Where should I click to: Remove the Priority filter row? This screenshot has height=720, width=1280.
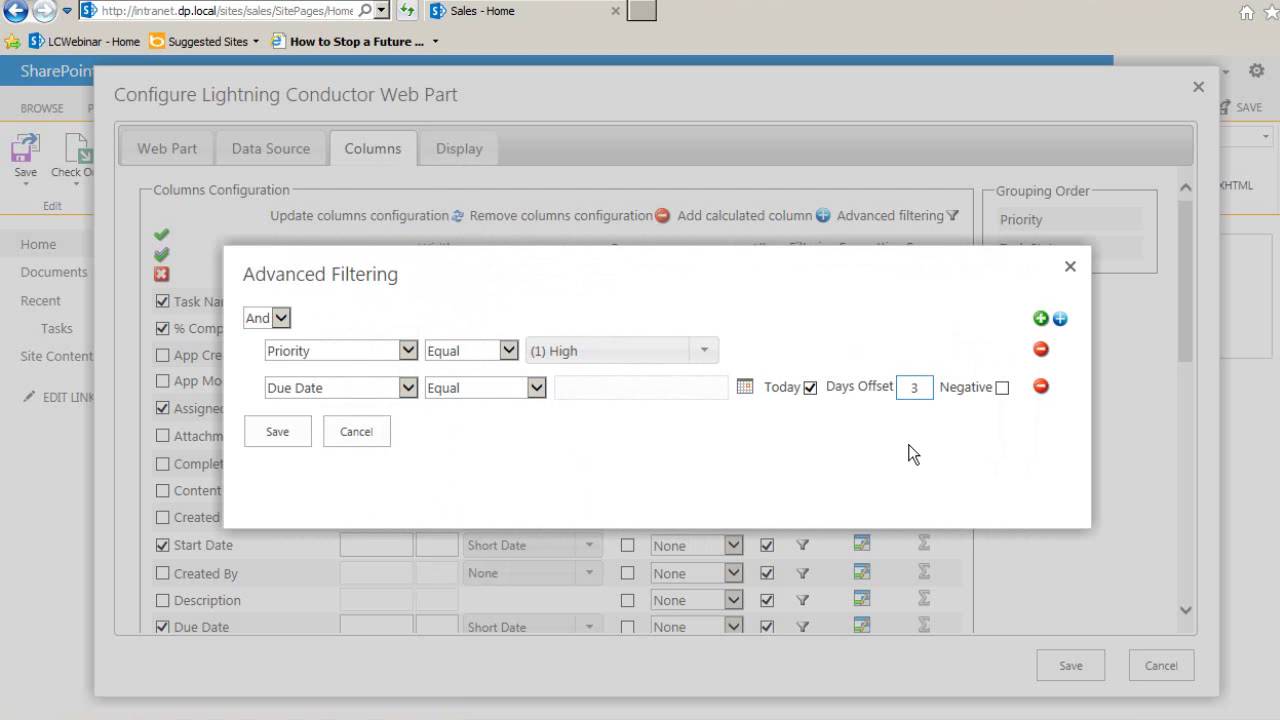1041,349
